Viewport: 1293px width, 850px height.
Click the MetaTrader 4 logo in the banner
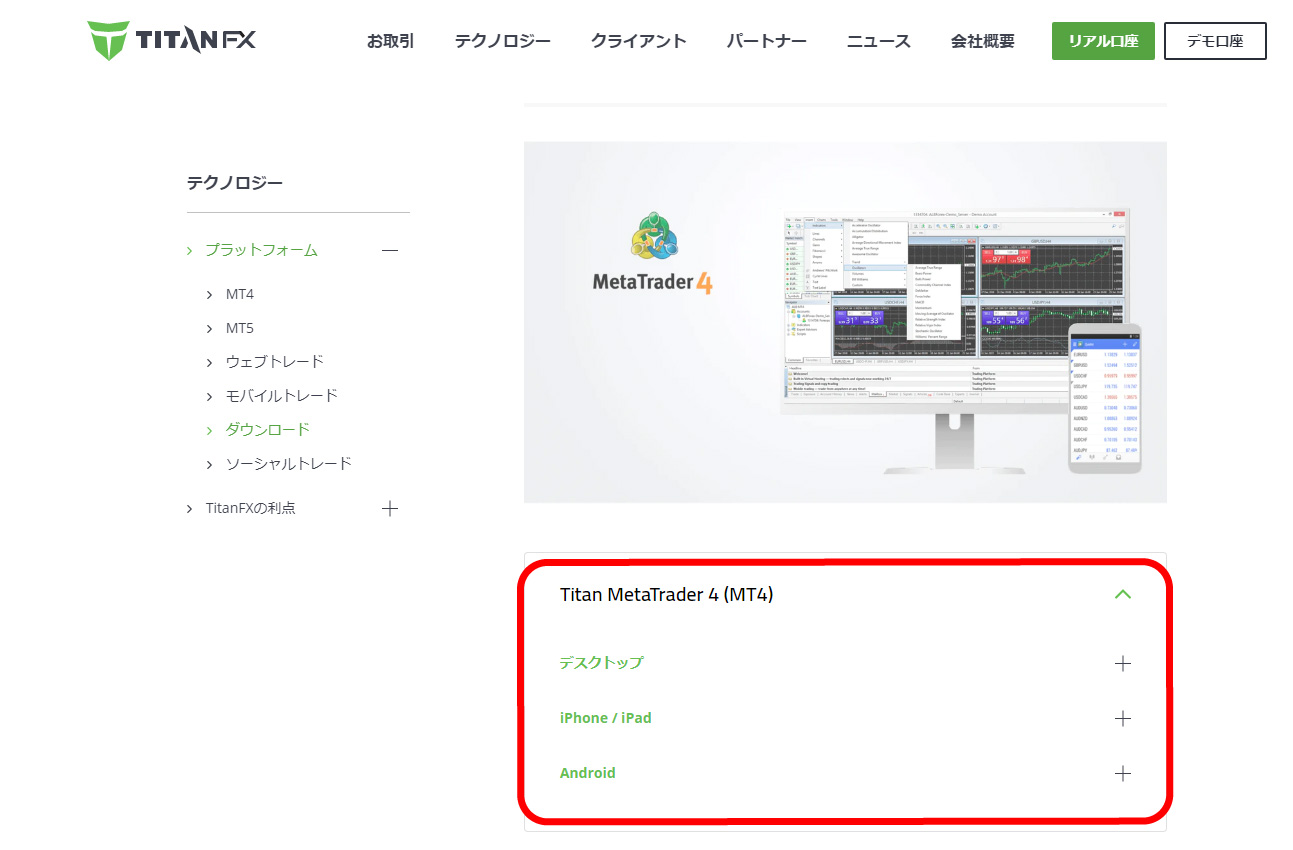click(654, 254)
